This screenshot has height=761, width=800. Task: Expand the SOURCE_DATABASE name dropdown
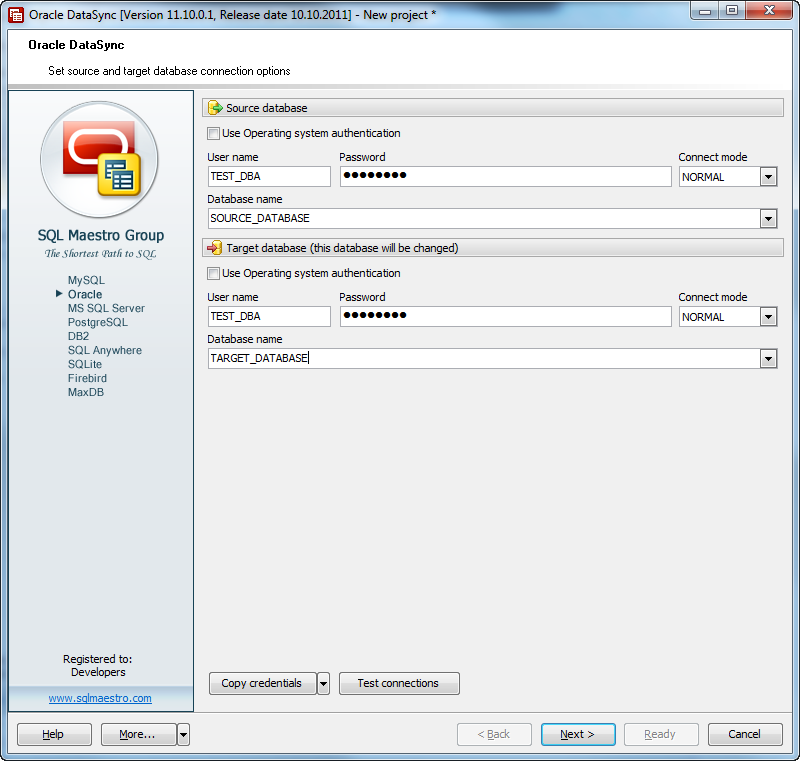[768, 218]
